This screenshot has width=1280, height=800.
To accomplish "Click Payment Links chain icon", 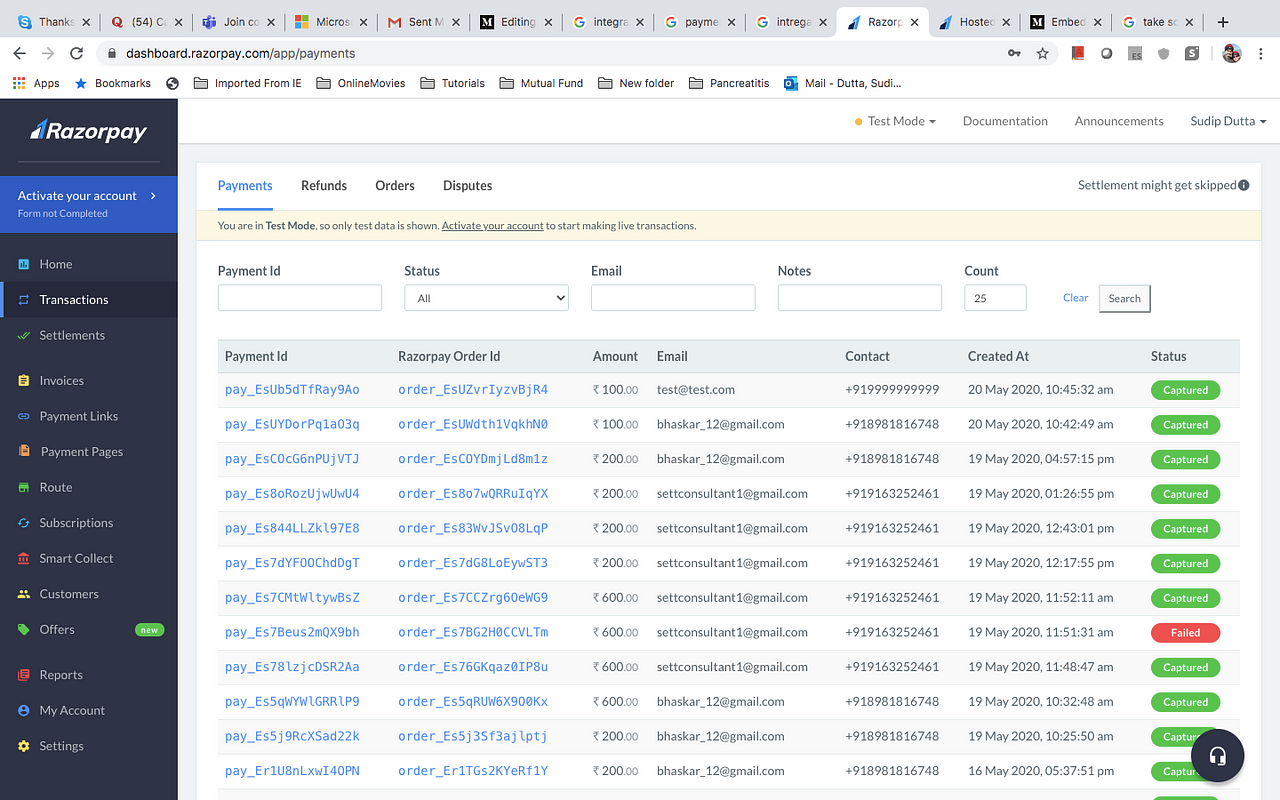I will tap(23, 416).
